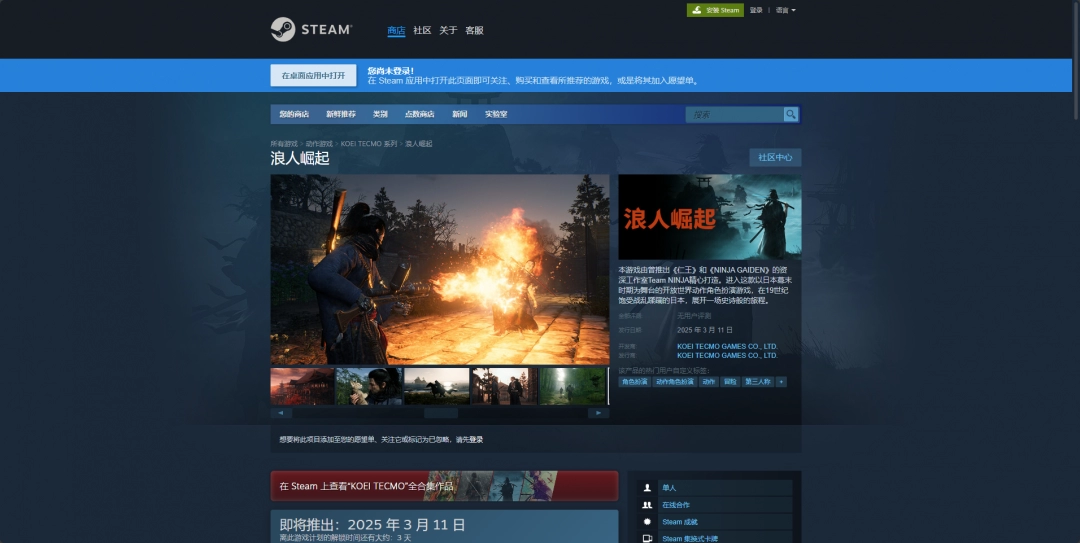This screenshot has height=543, width=1080.
Task: Open the 社区中心 community hub button
Action: point(775,157)
